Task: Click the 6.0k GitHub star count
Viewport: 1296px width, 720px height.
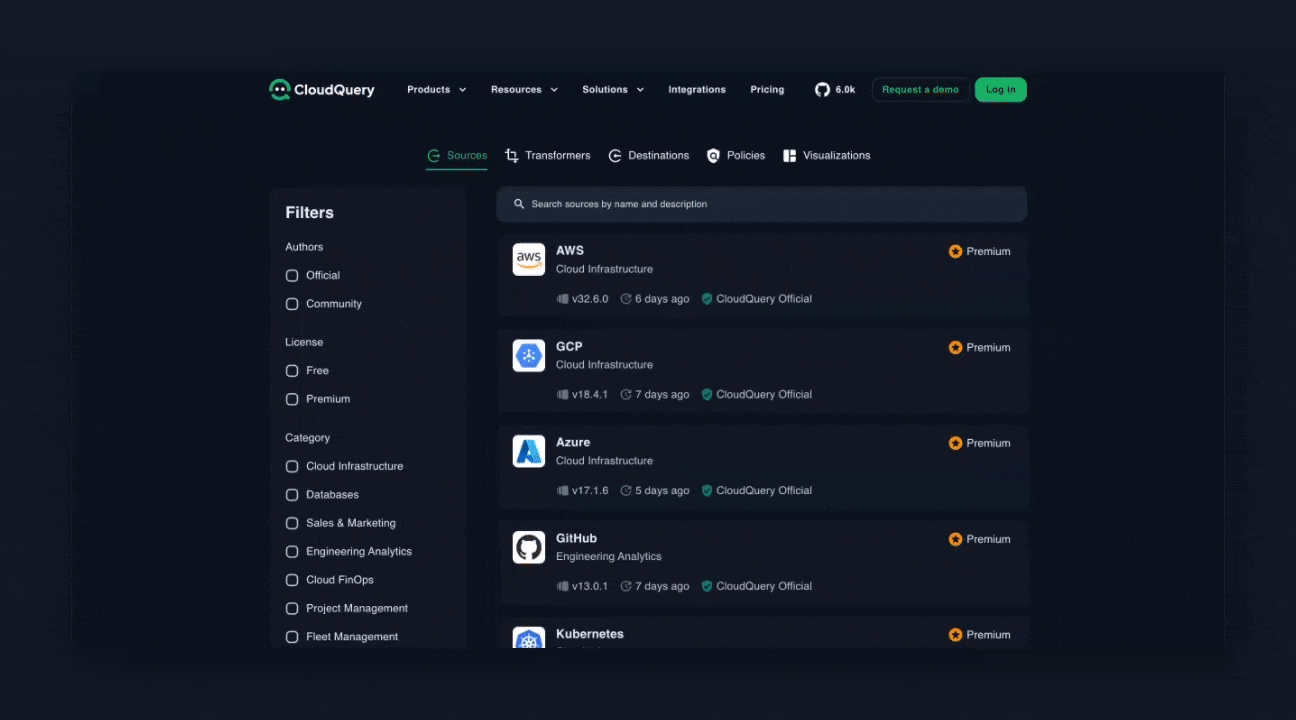Action: click(x=845, y=90)
